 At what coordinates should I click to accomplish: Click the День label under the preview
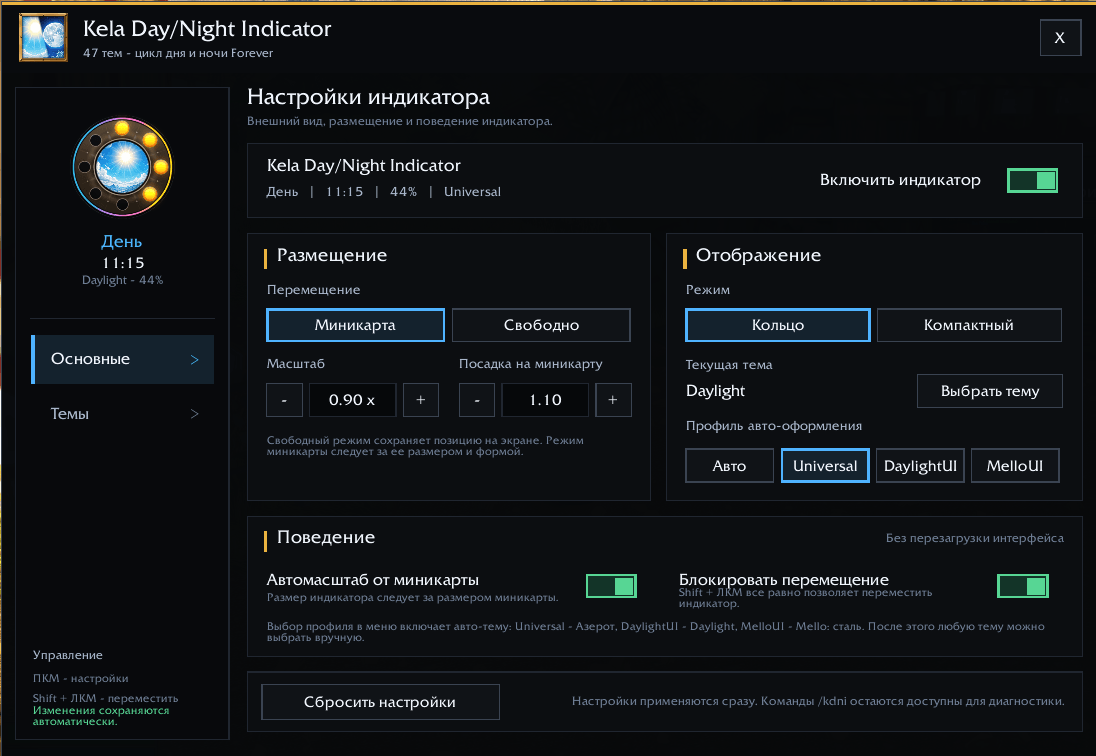pos(122,242)
